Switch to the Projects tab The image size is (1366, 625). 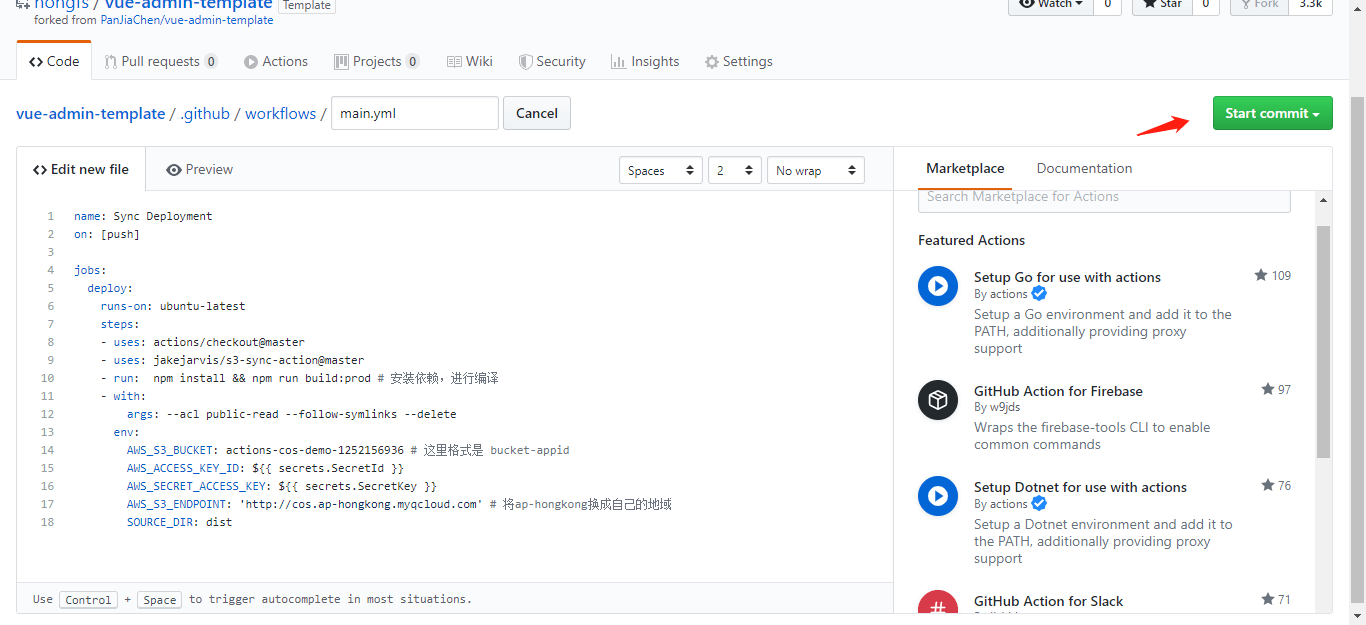[x=377, y=61]
